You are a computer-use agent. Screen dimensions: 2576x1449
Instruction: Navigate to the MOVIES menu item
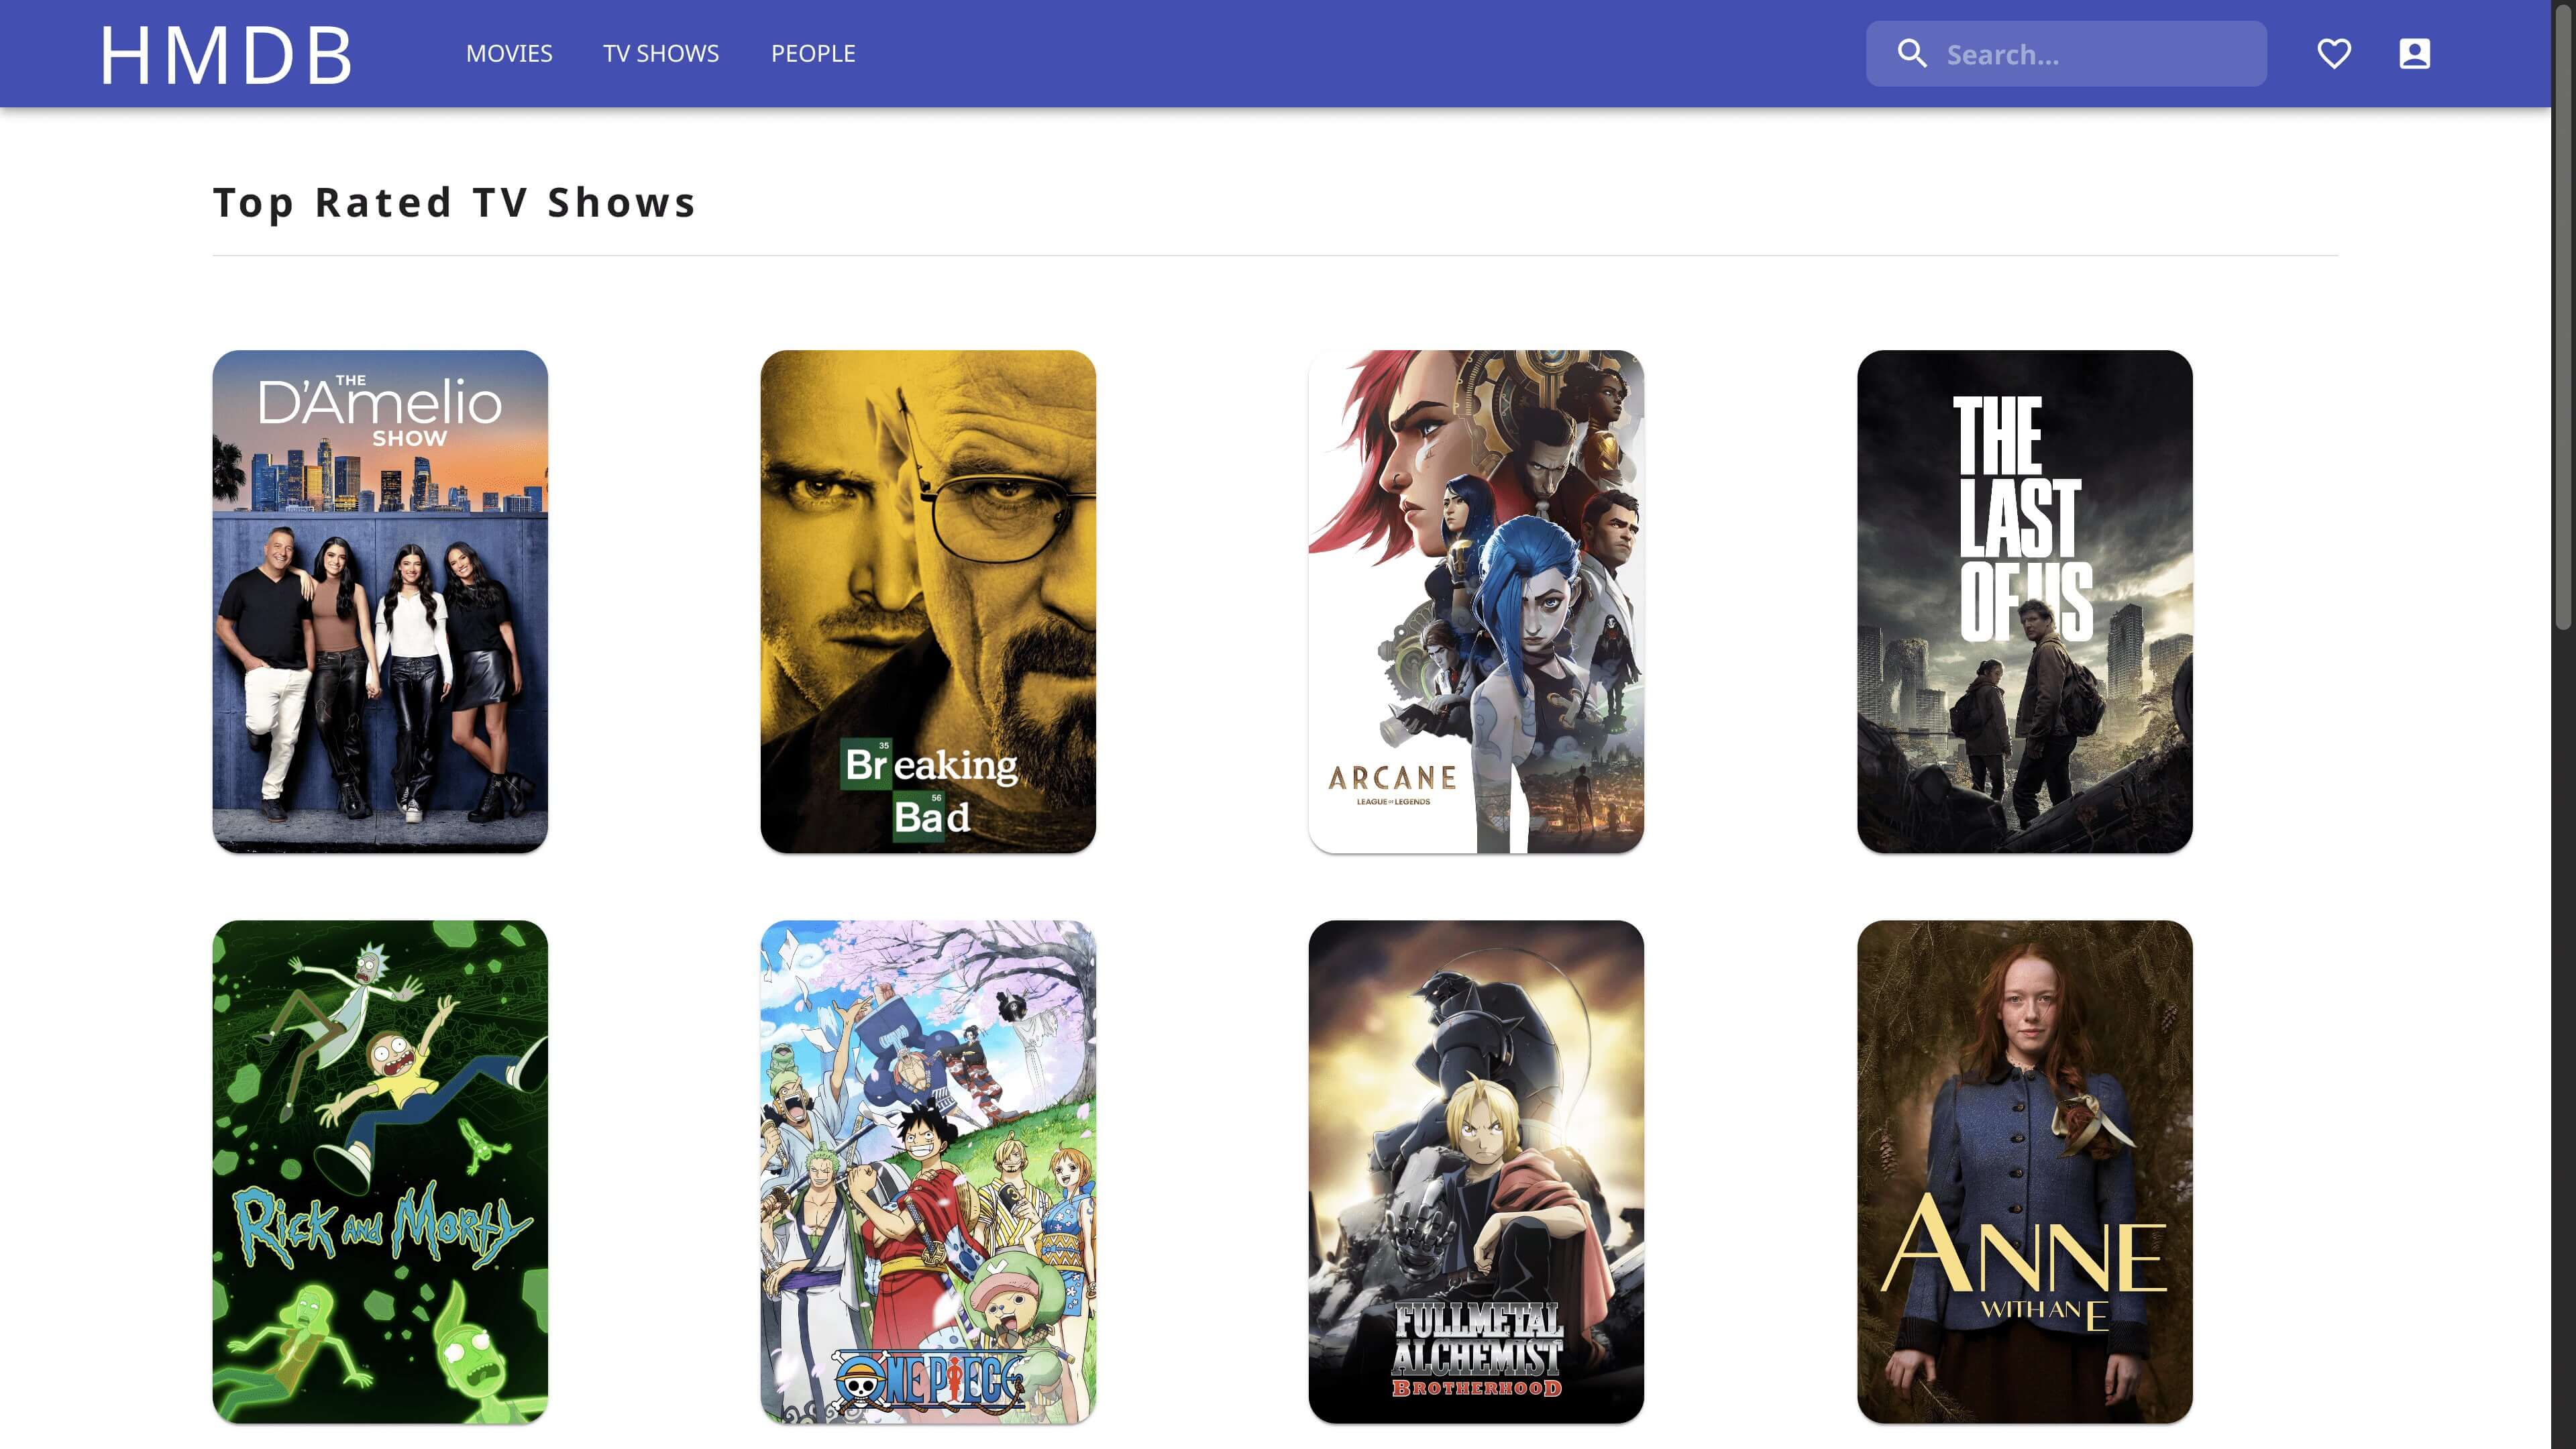tap(510, 53)
